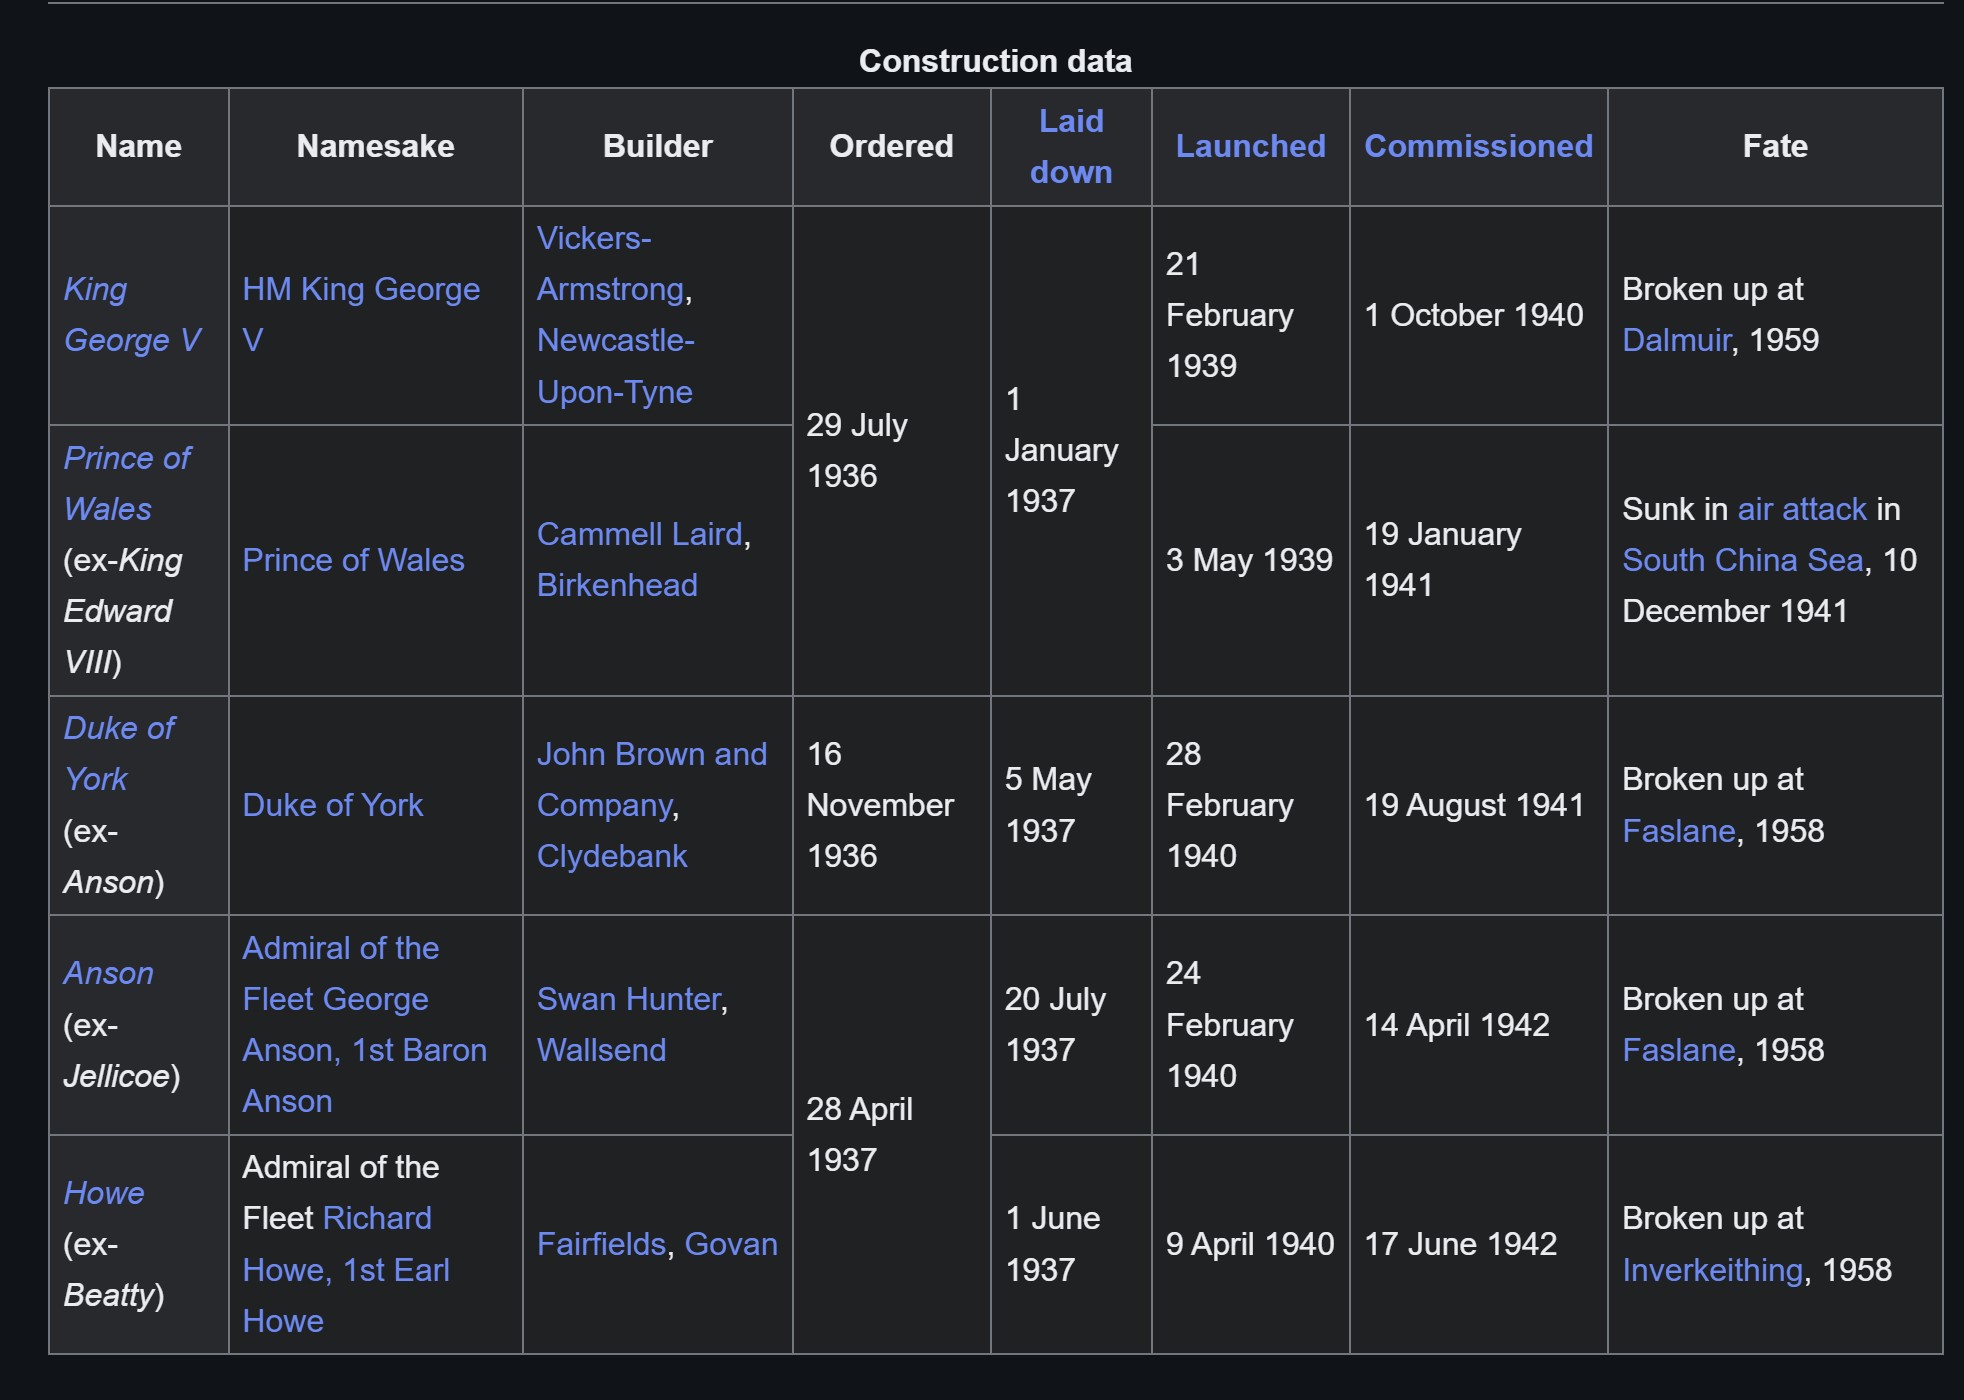1964x1400 pixels.
Task: Open the air attack link
Action: click(1802, 510)
